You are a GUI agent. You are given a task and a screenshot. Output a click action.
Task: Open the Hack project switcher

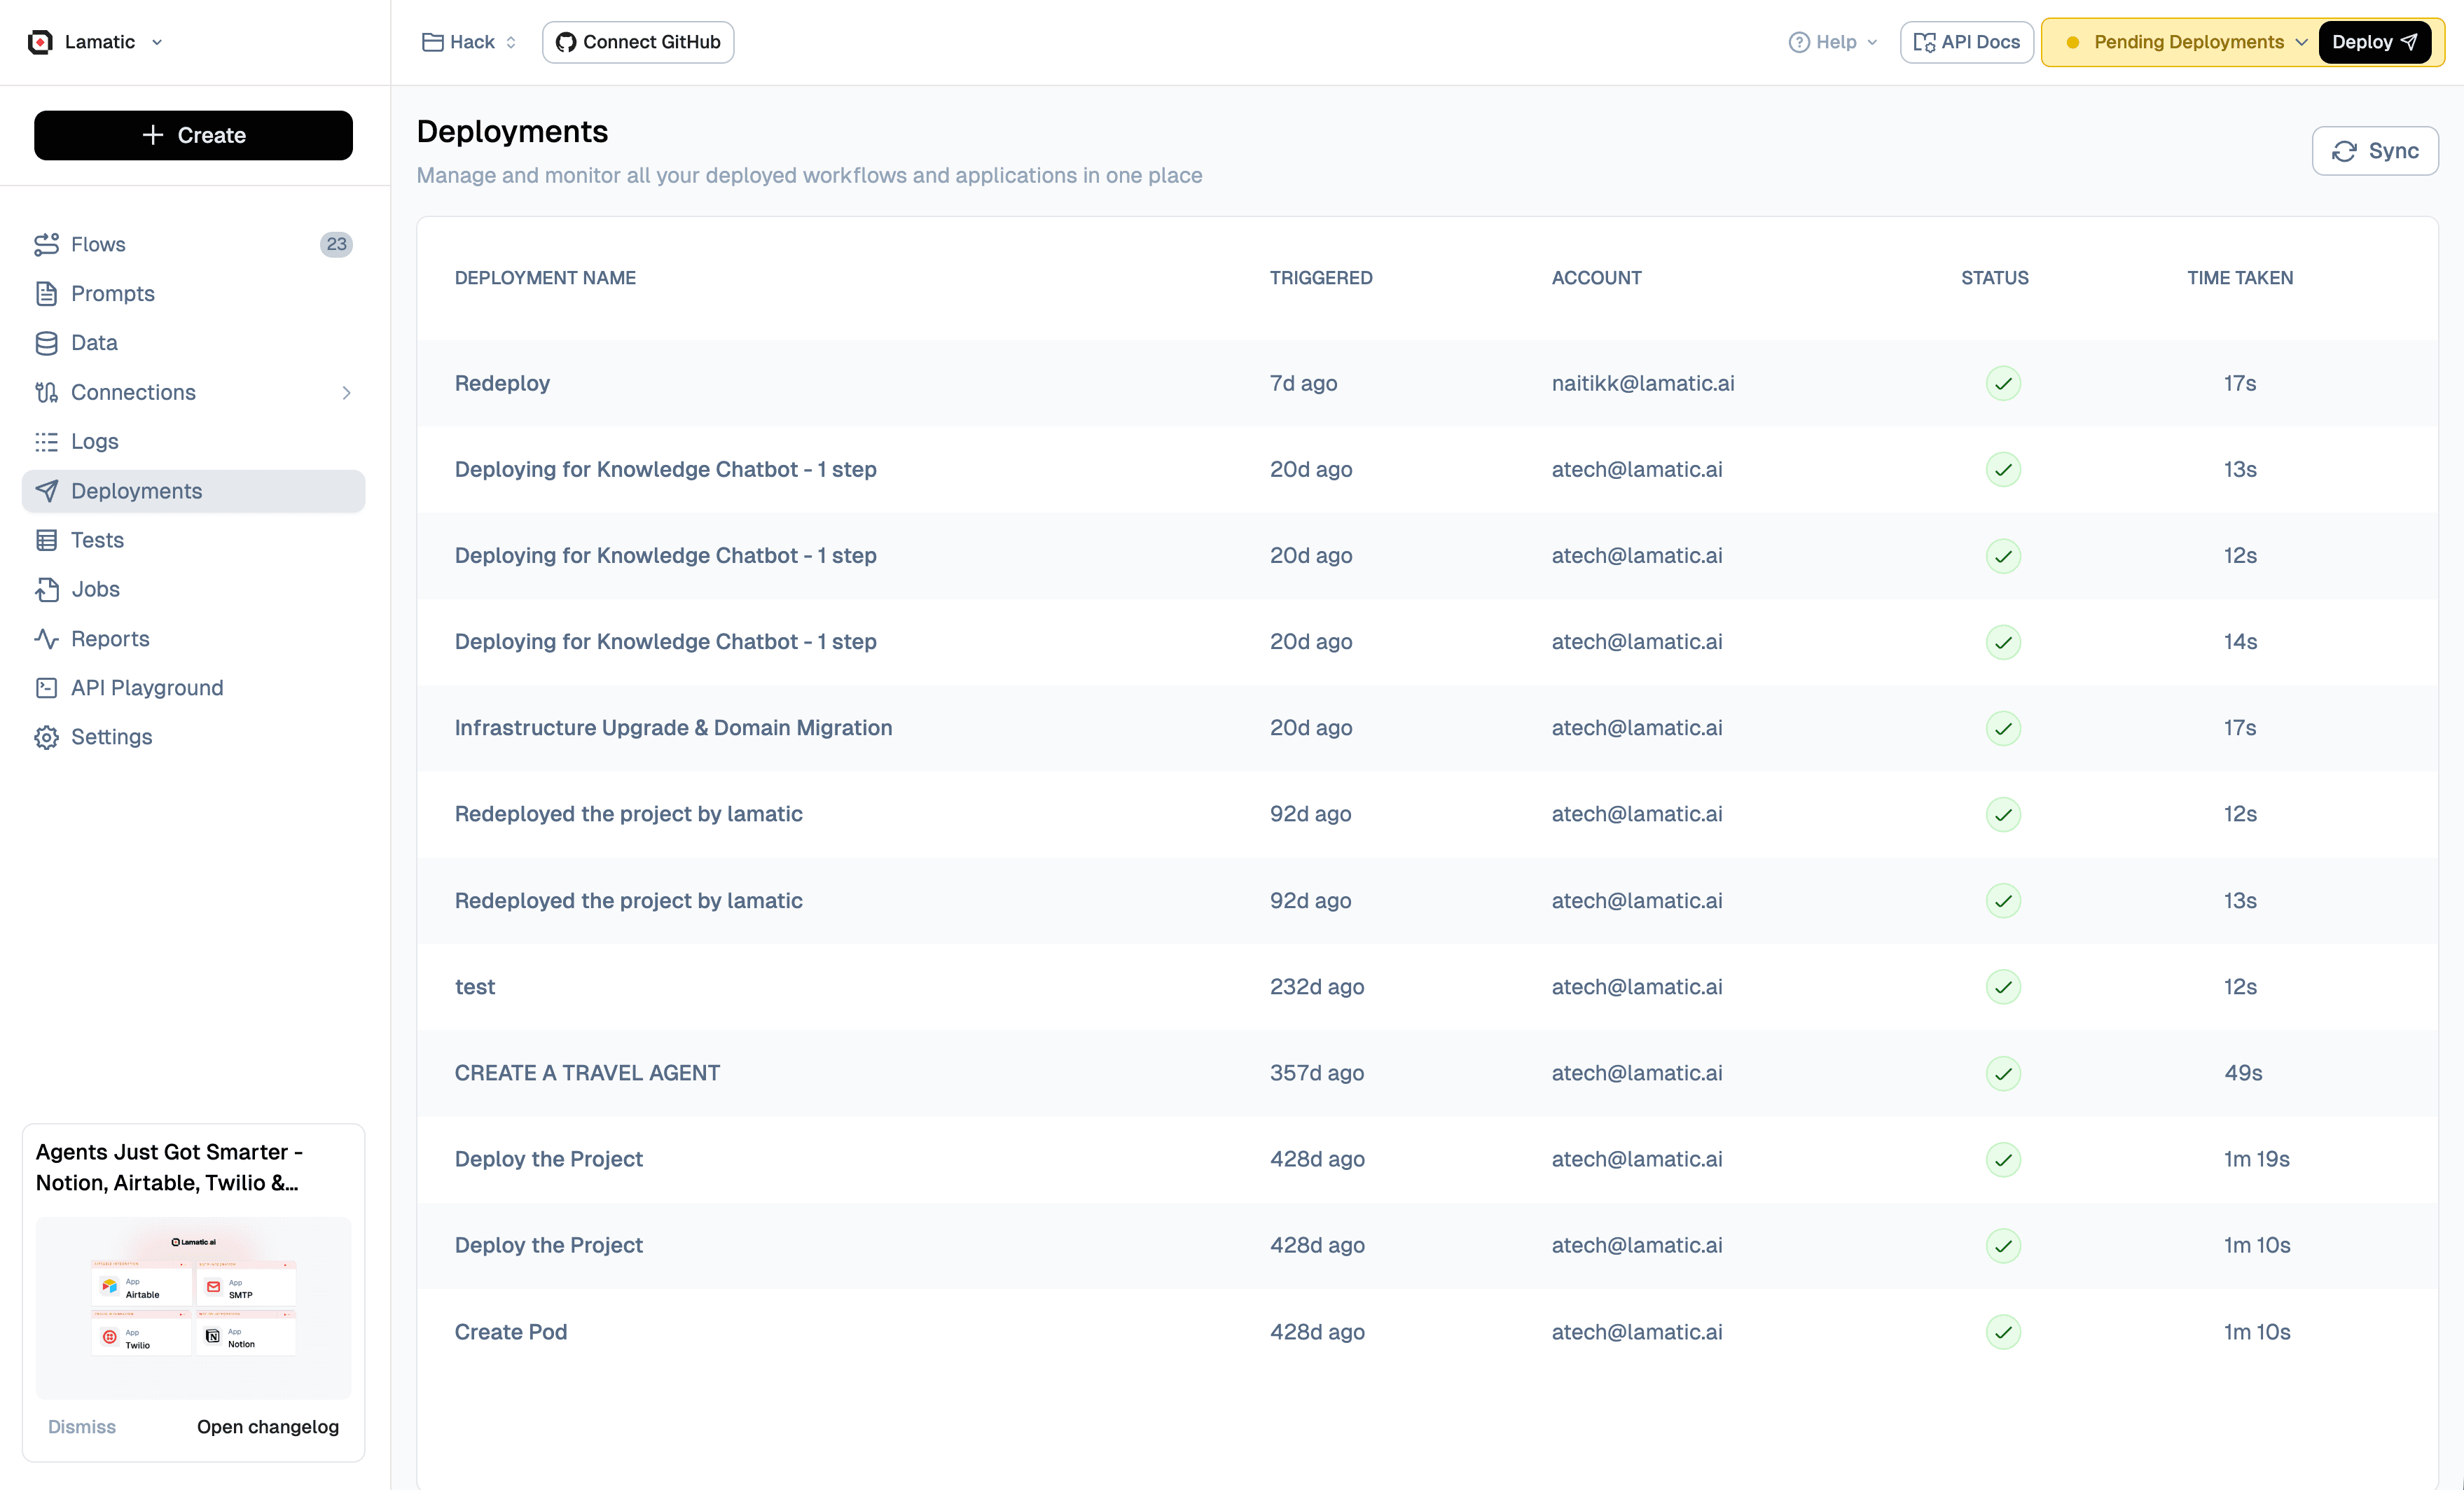tap(470, 42)
